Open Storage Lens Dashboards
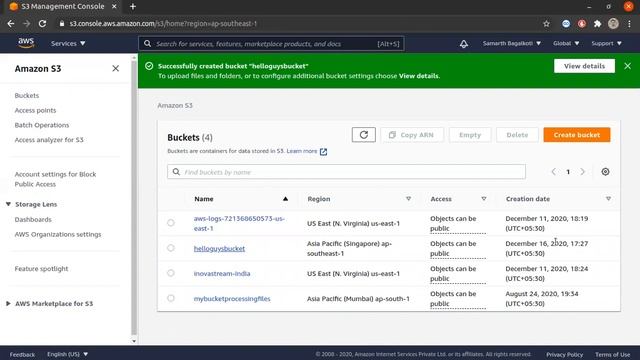Viewport: 640px width, 360px height. tap(33, 220)
